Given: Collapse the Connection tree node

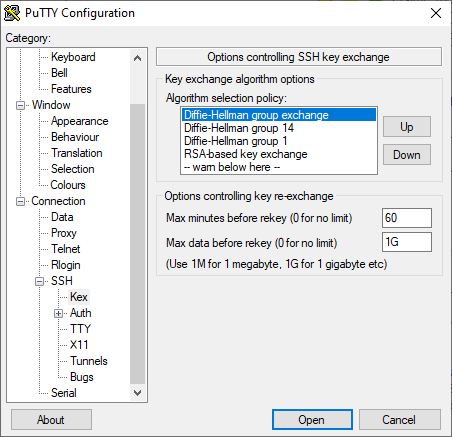Looking at the screenshot, I should tap(20, 202).
